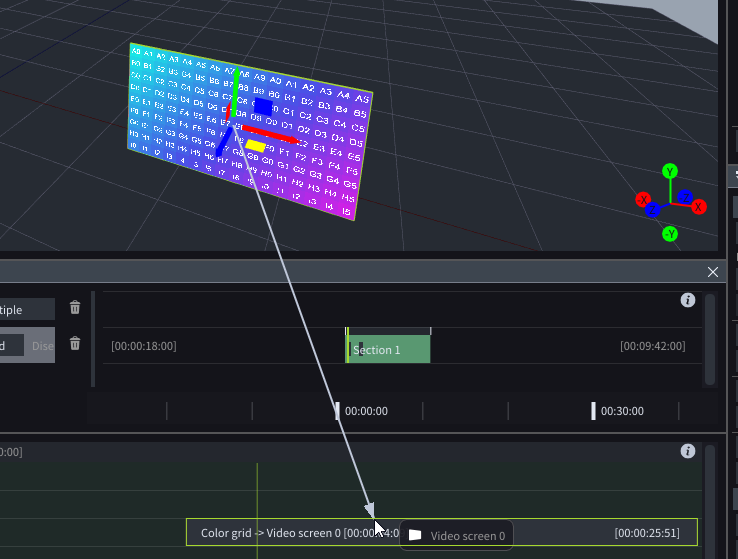The width and height of the screenshot is (738, 559).
Task: Select the Section 1 block
Action: [x=389, y=349]
